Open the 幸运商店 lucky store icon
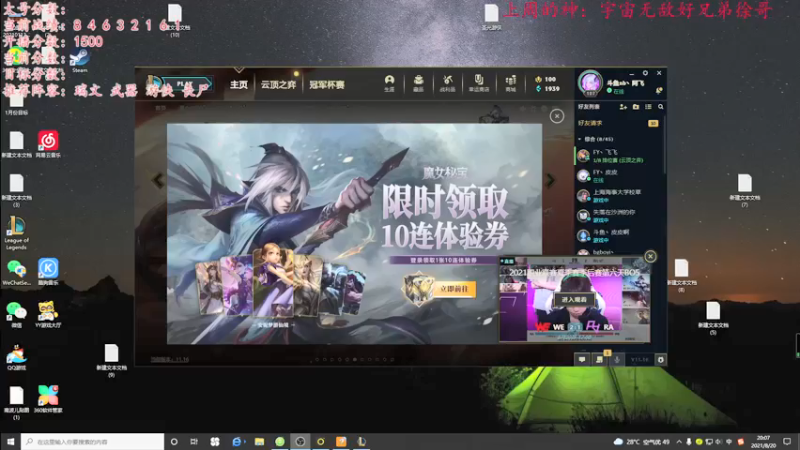Screen dimensions: 800x450 tap(479, 83)
